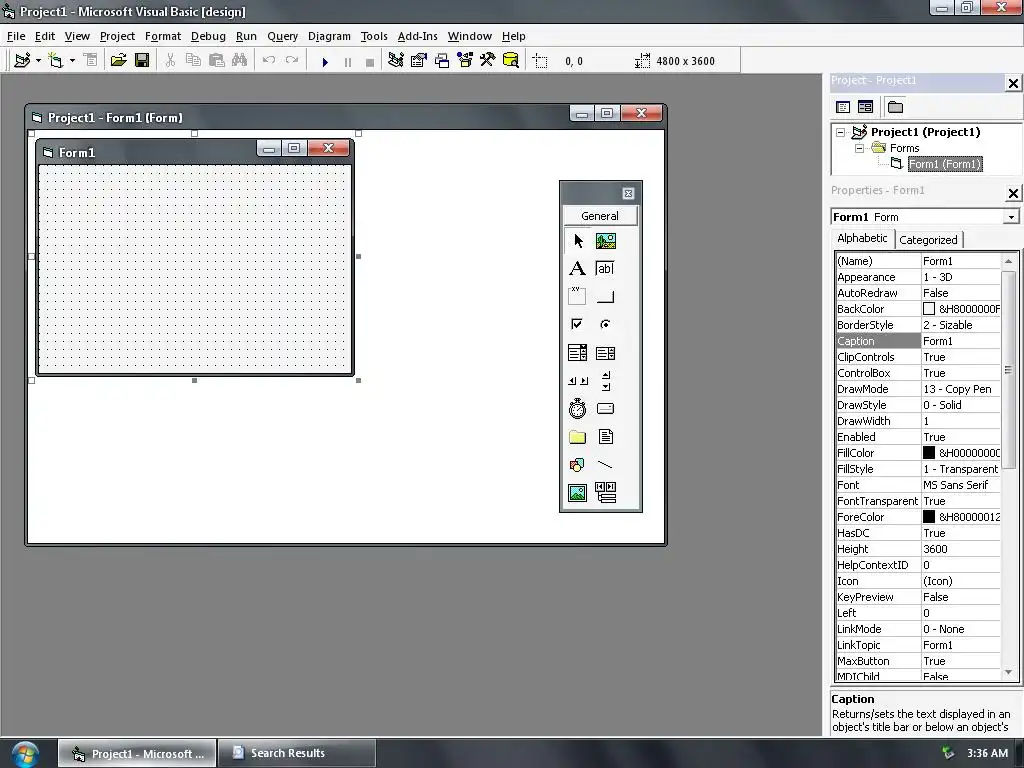Click the Open Project toolbar icon
Viewport: 1024px width, 768px height.
coord(118,61)
